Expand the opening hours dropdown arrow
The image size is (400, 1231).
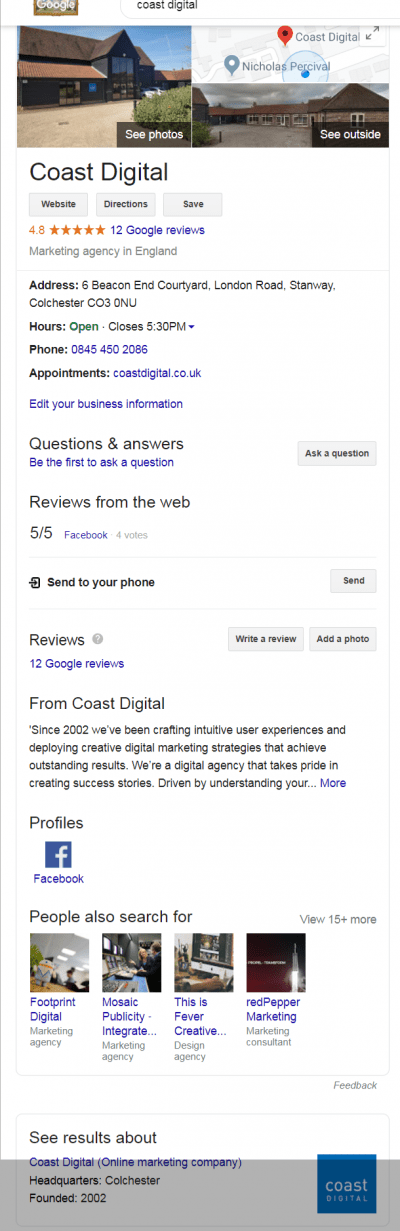[191, 327]
